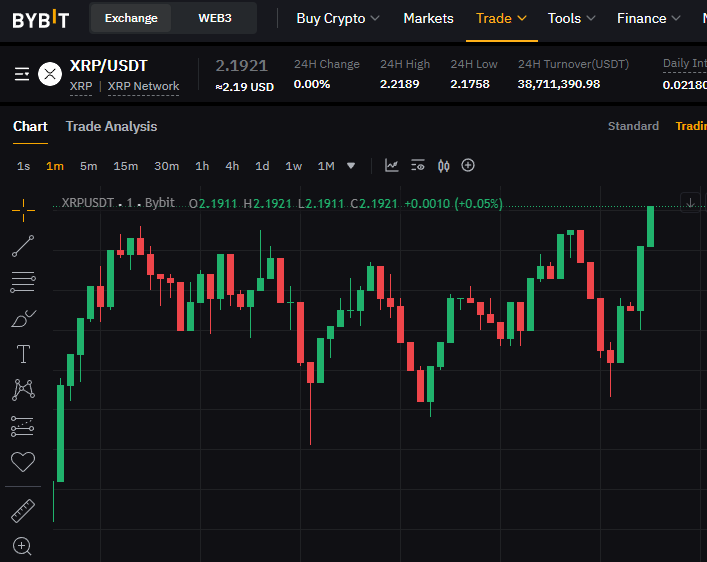
Task: Select the 15m timeframe
Action: (125, 166)
